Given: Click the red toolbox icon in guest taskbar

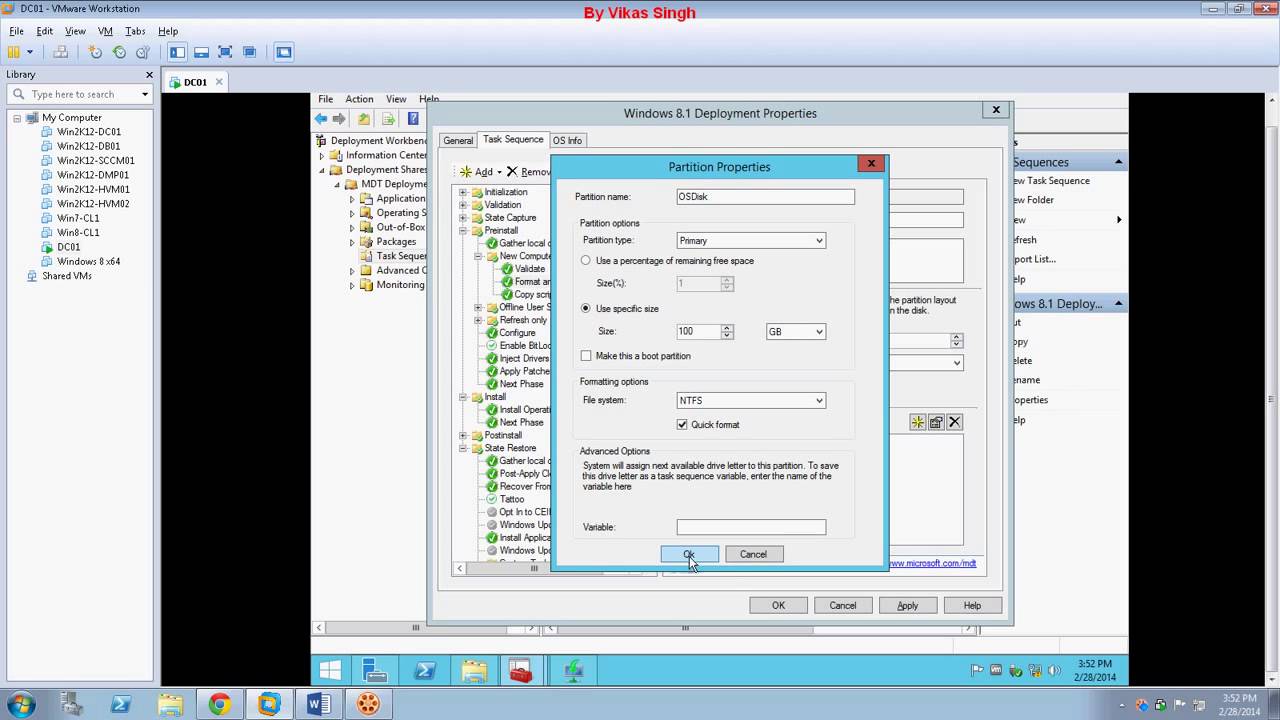Looking at the screenshot, I should [521, 671].
